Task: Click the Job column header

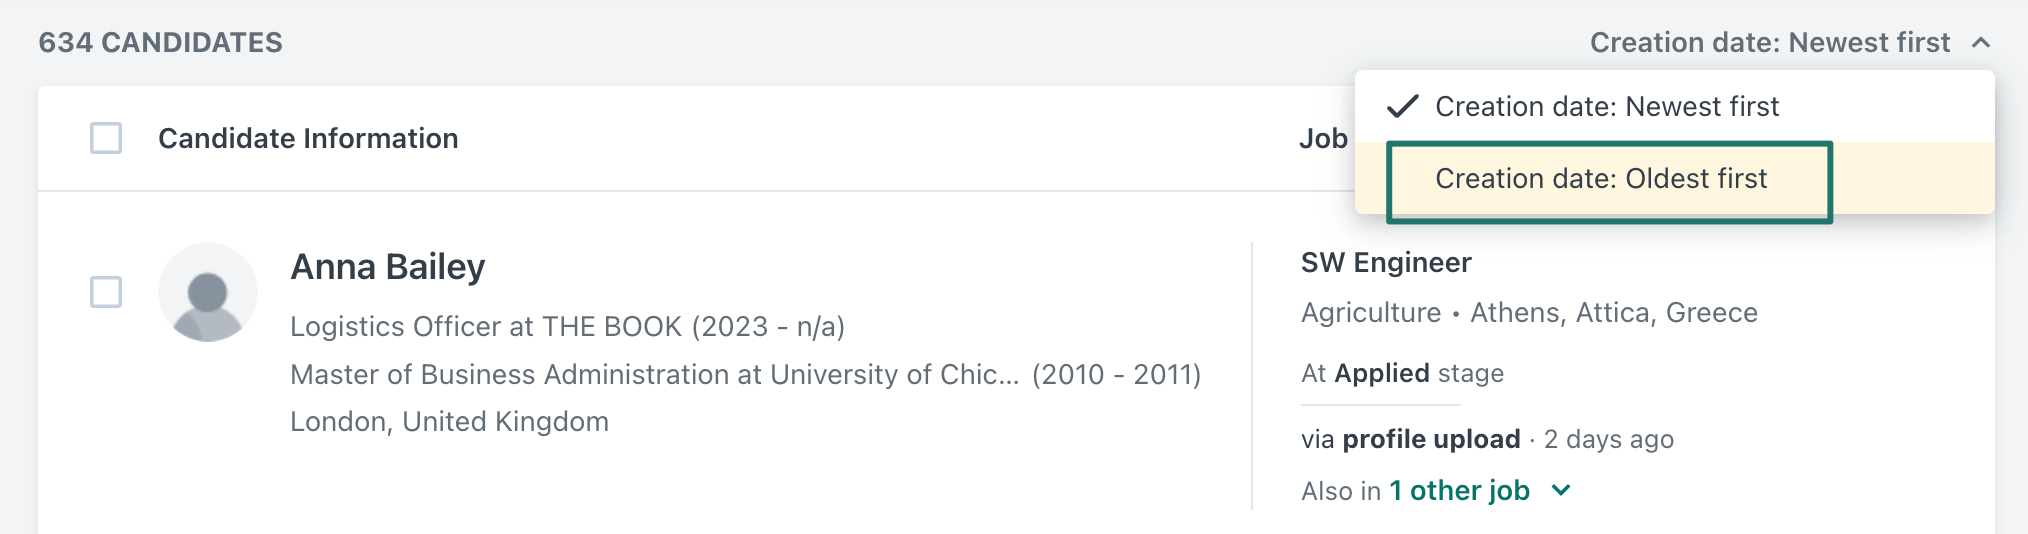Action: (x=1323, y=138)
